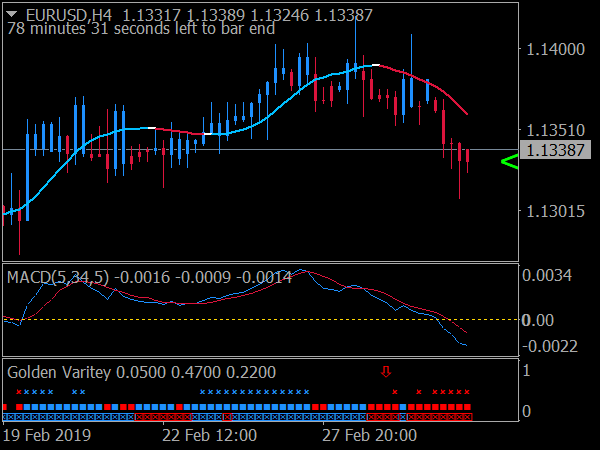
Task: Open the chart menu triangle beside EURUSD,H4
Action: (x=11, y=15)
